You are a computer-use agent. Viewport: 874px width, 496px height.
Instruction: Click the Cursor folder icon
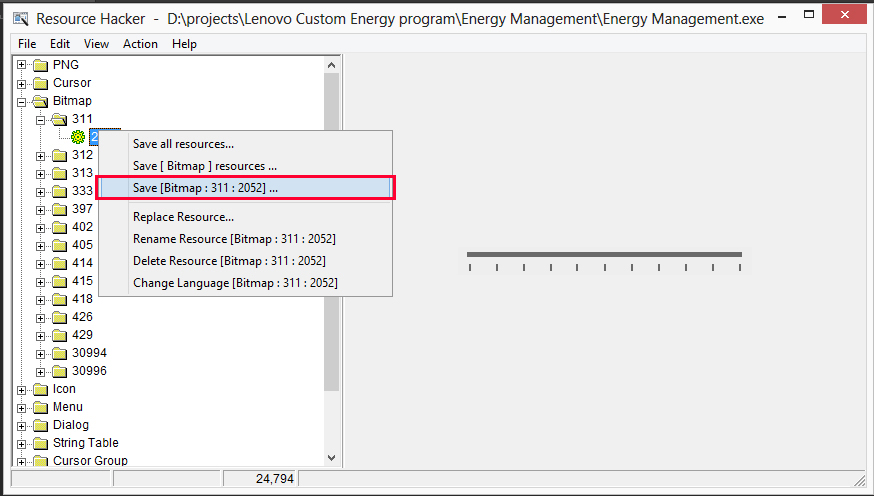pos(40,84)
